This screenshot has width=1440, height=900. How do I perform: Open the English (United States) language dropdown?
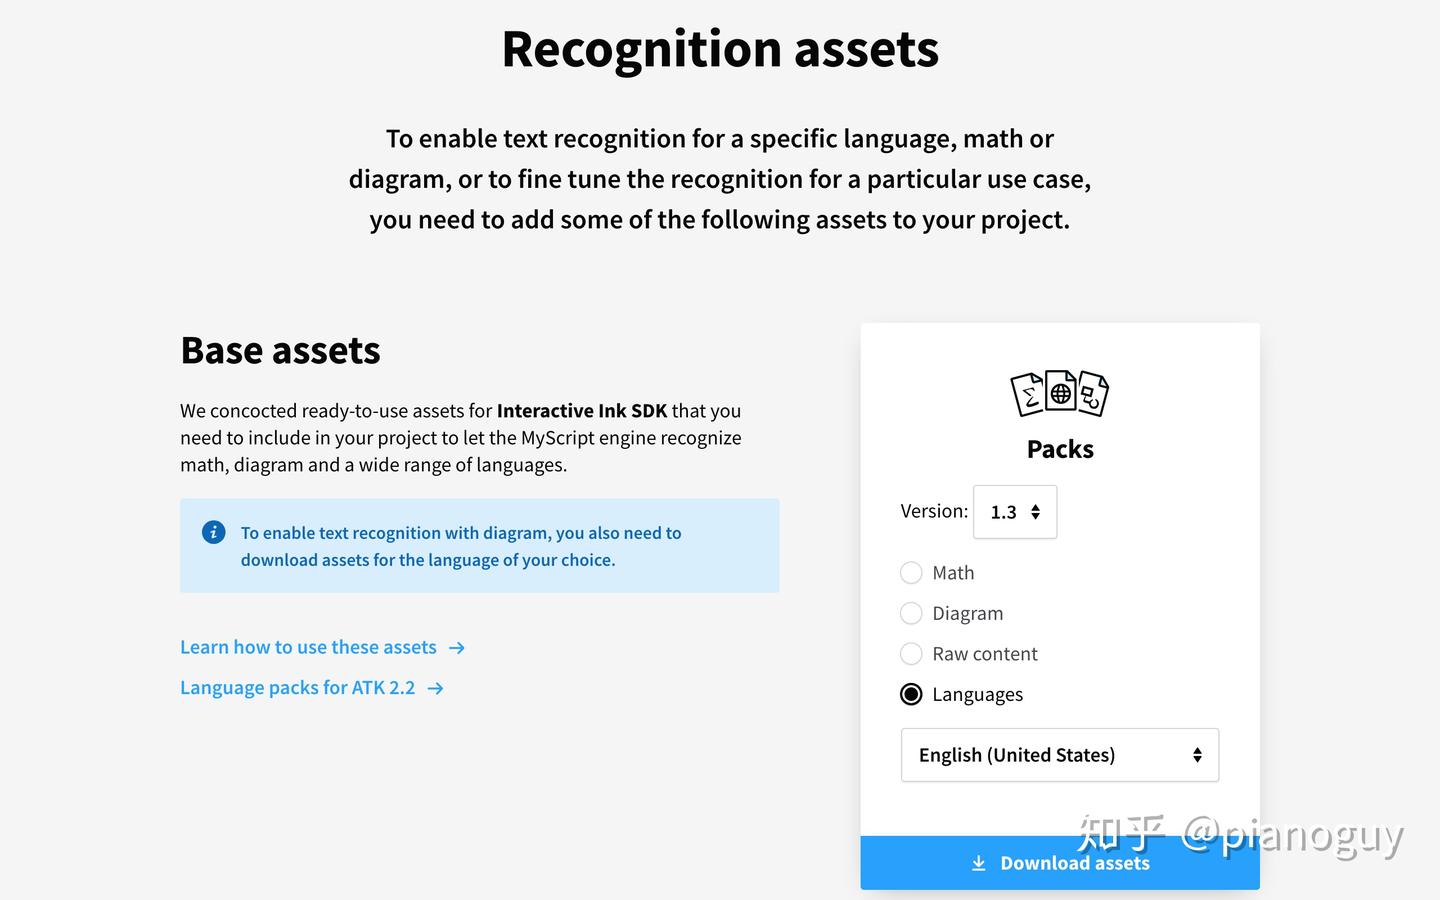click(1059, 755)
